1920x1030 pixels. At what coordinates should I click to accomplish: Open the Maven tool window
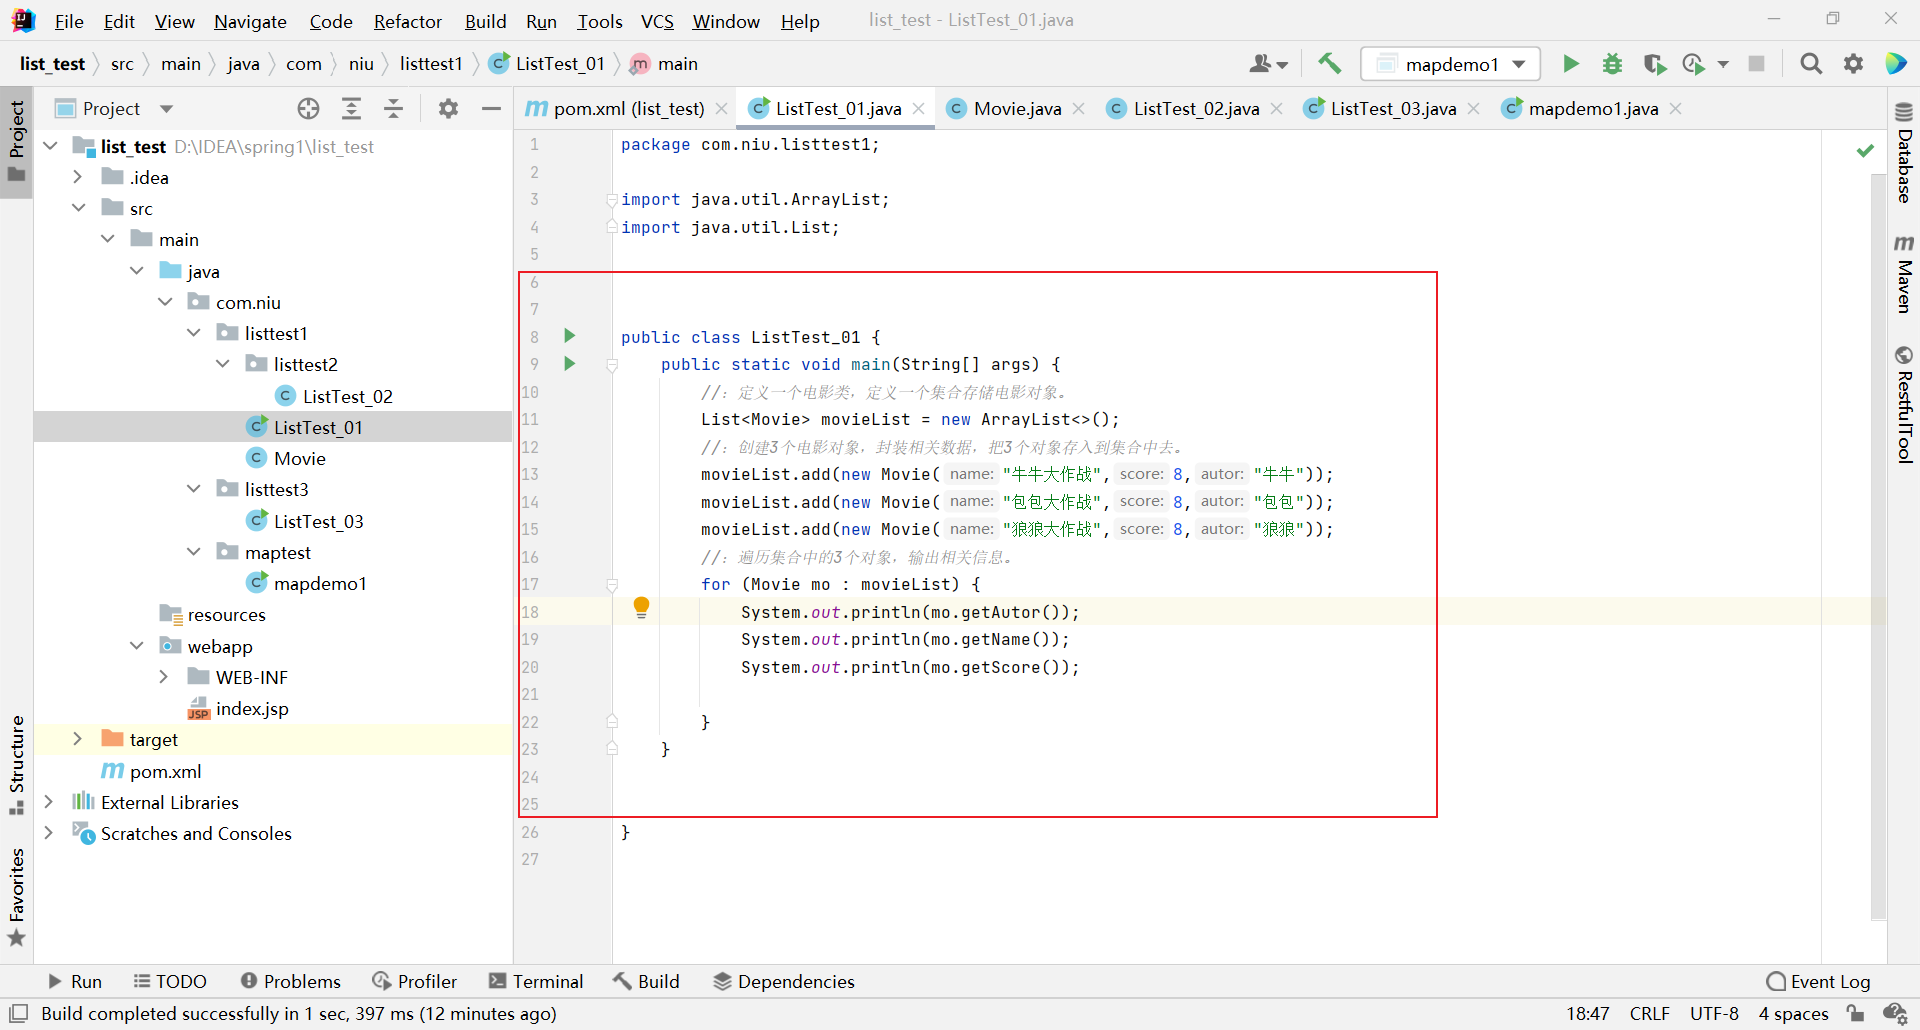[x=1904, y=274]
